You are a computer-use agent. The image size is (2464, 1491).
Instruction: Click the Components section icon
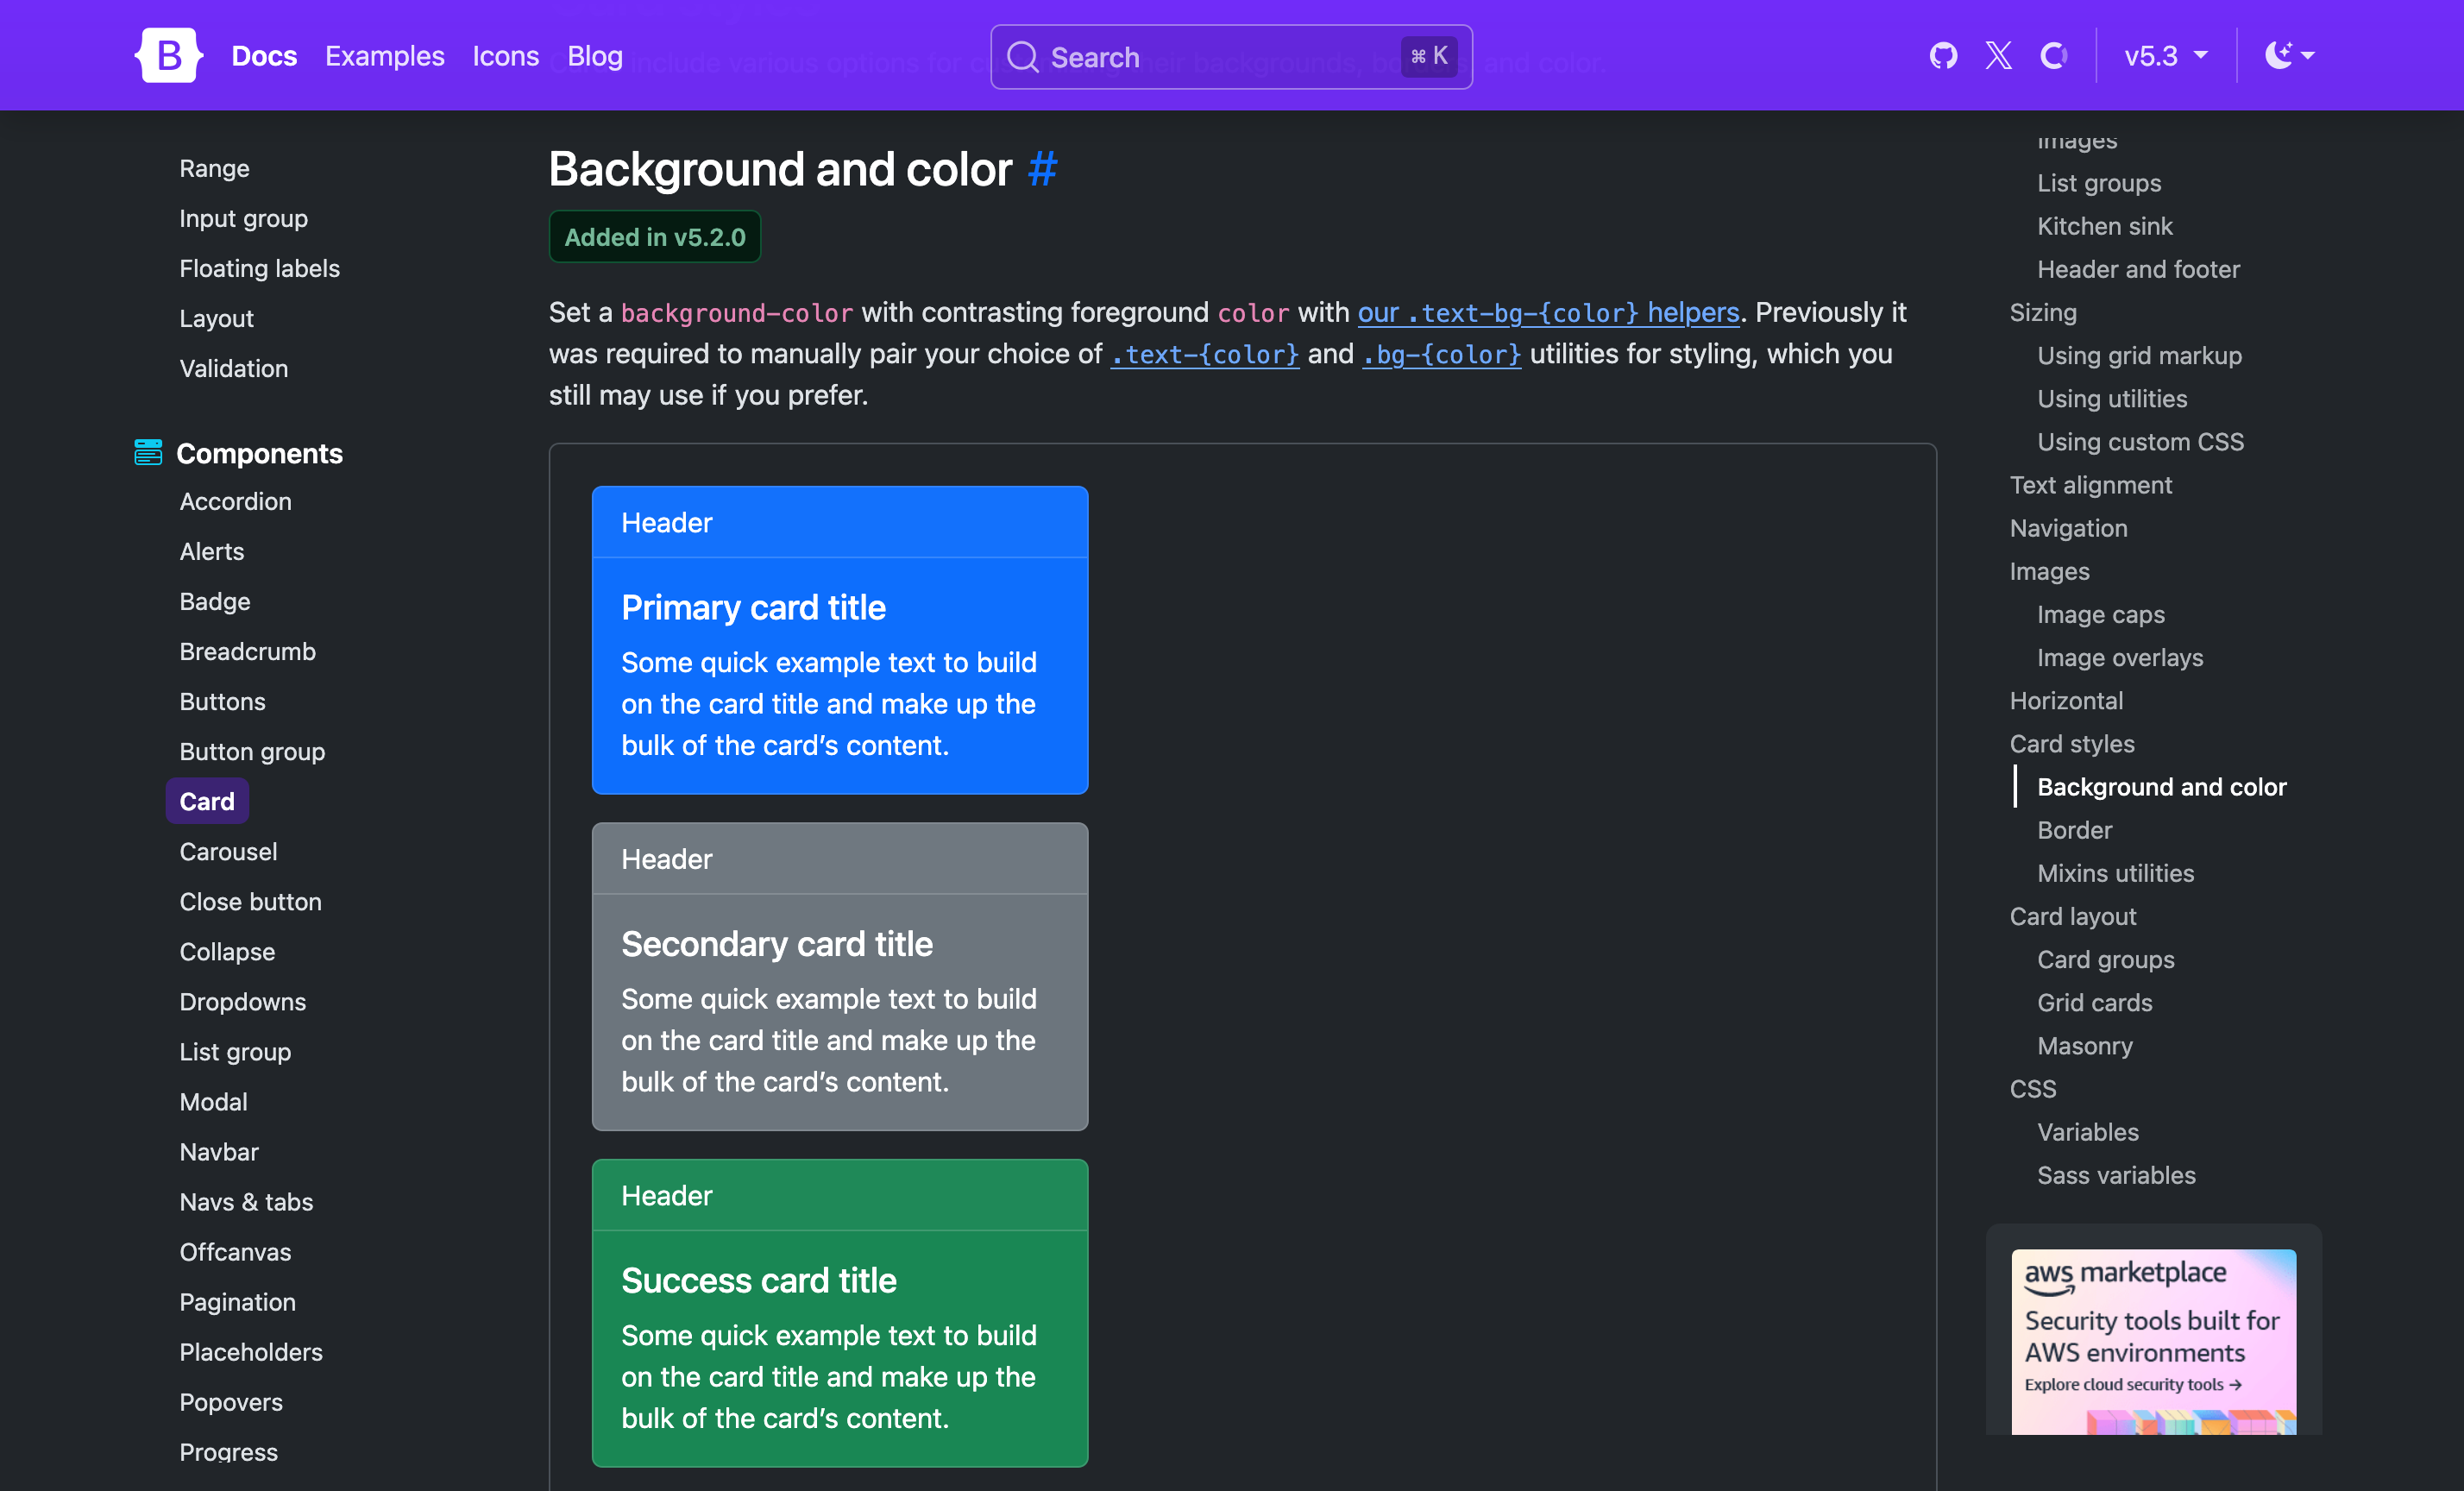(148, 453)
